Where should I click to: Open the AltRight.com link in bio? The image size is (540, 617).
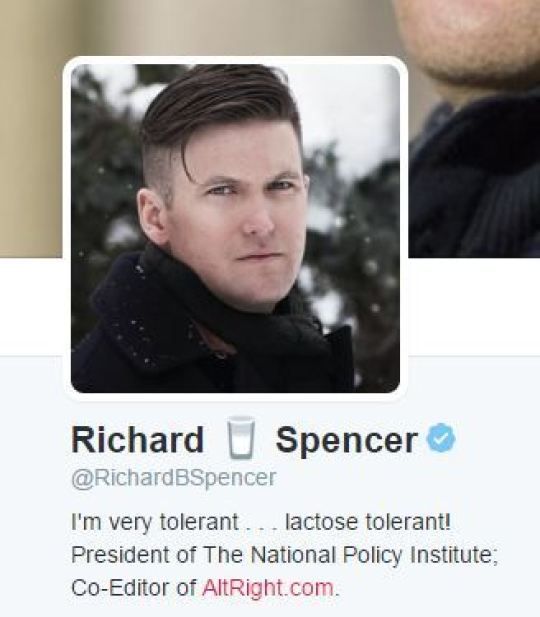coord(268,588)
